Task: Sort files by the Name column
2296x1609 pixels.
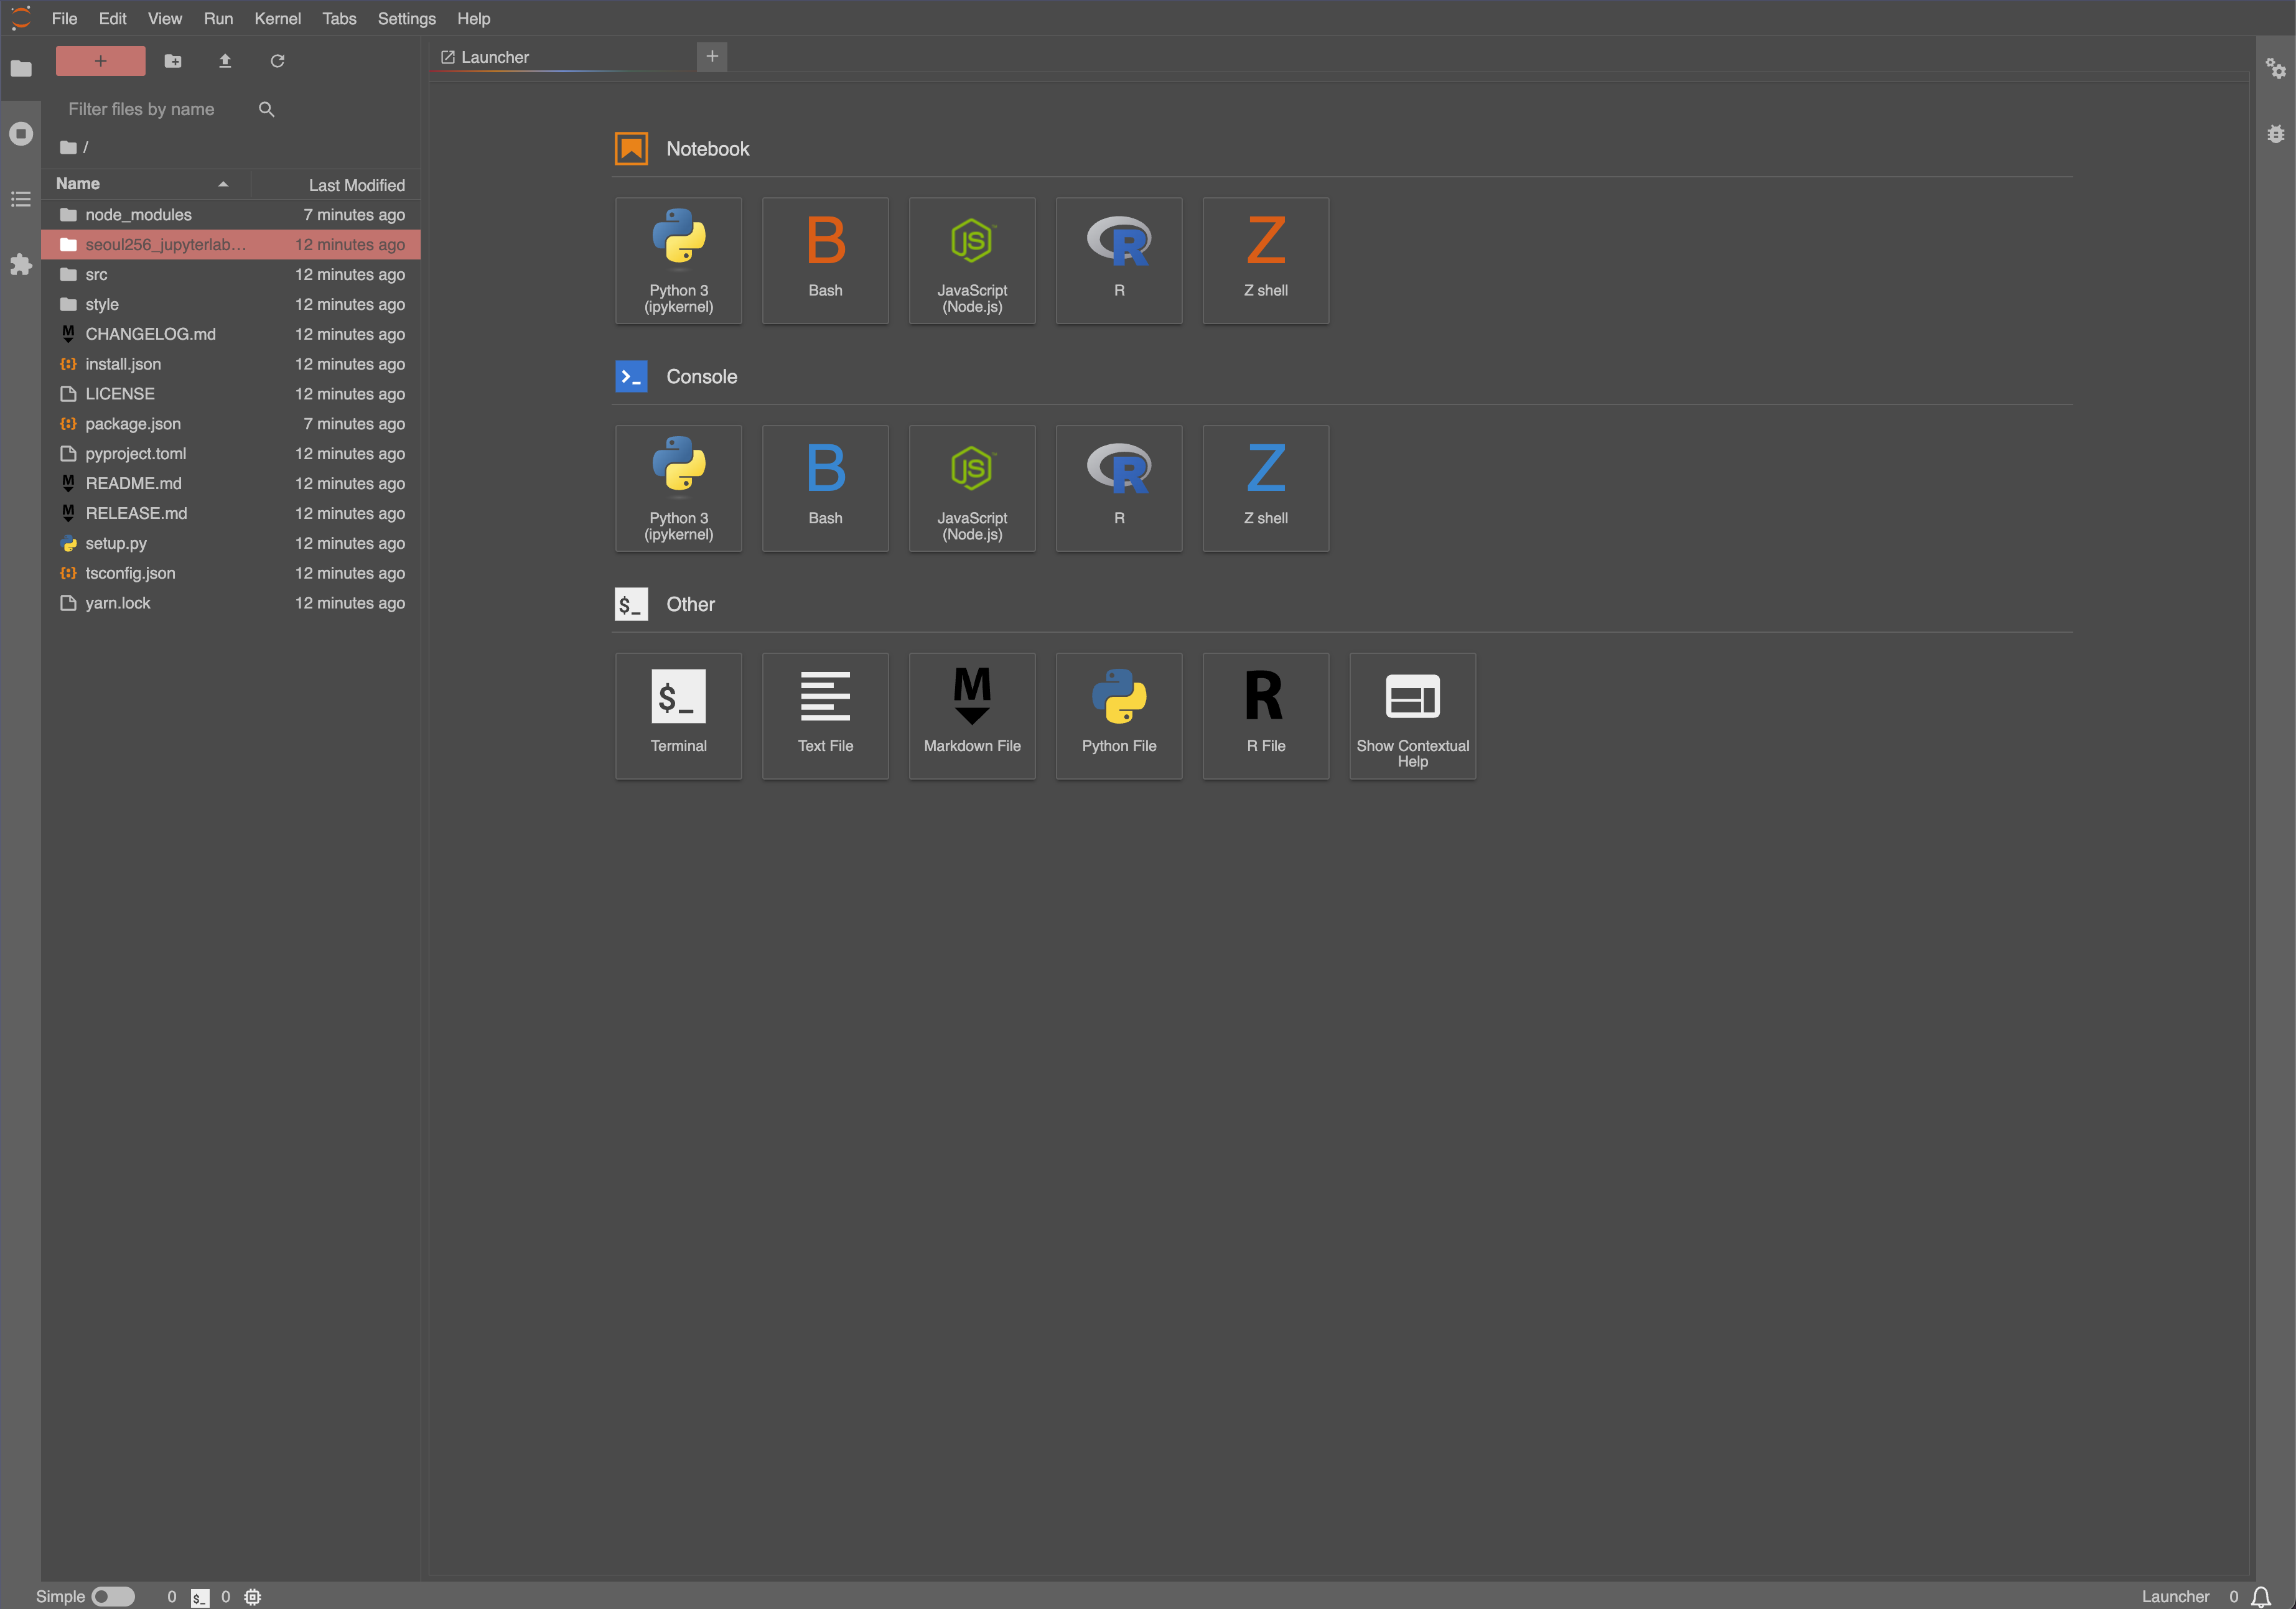Action: 78,184
